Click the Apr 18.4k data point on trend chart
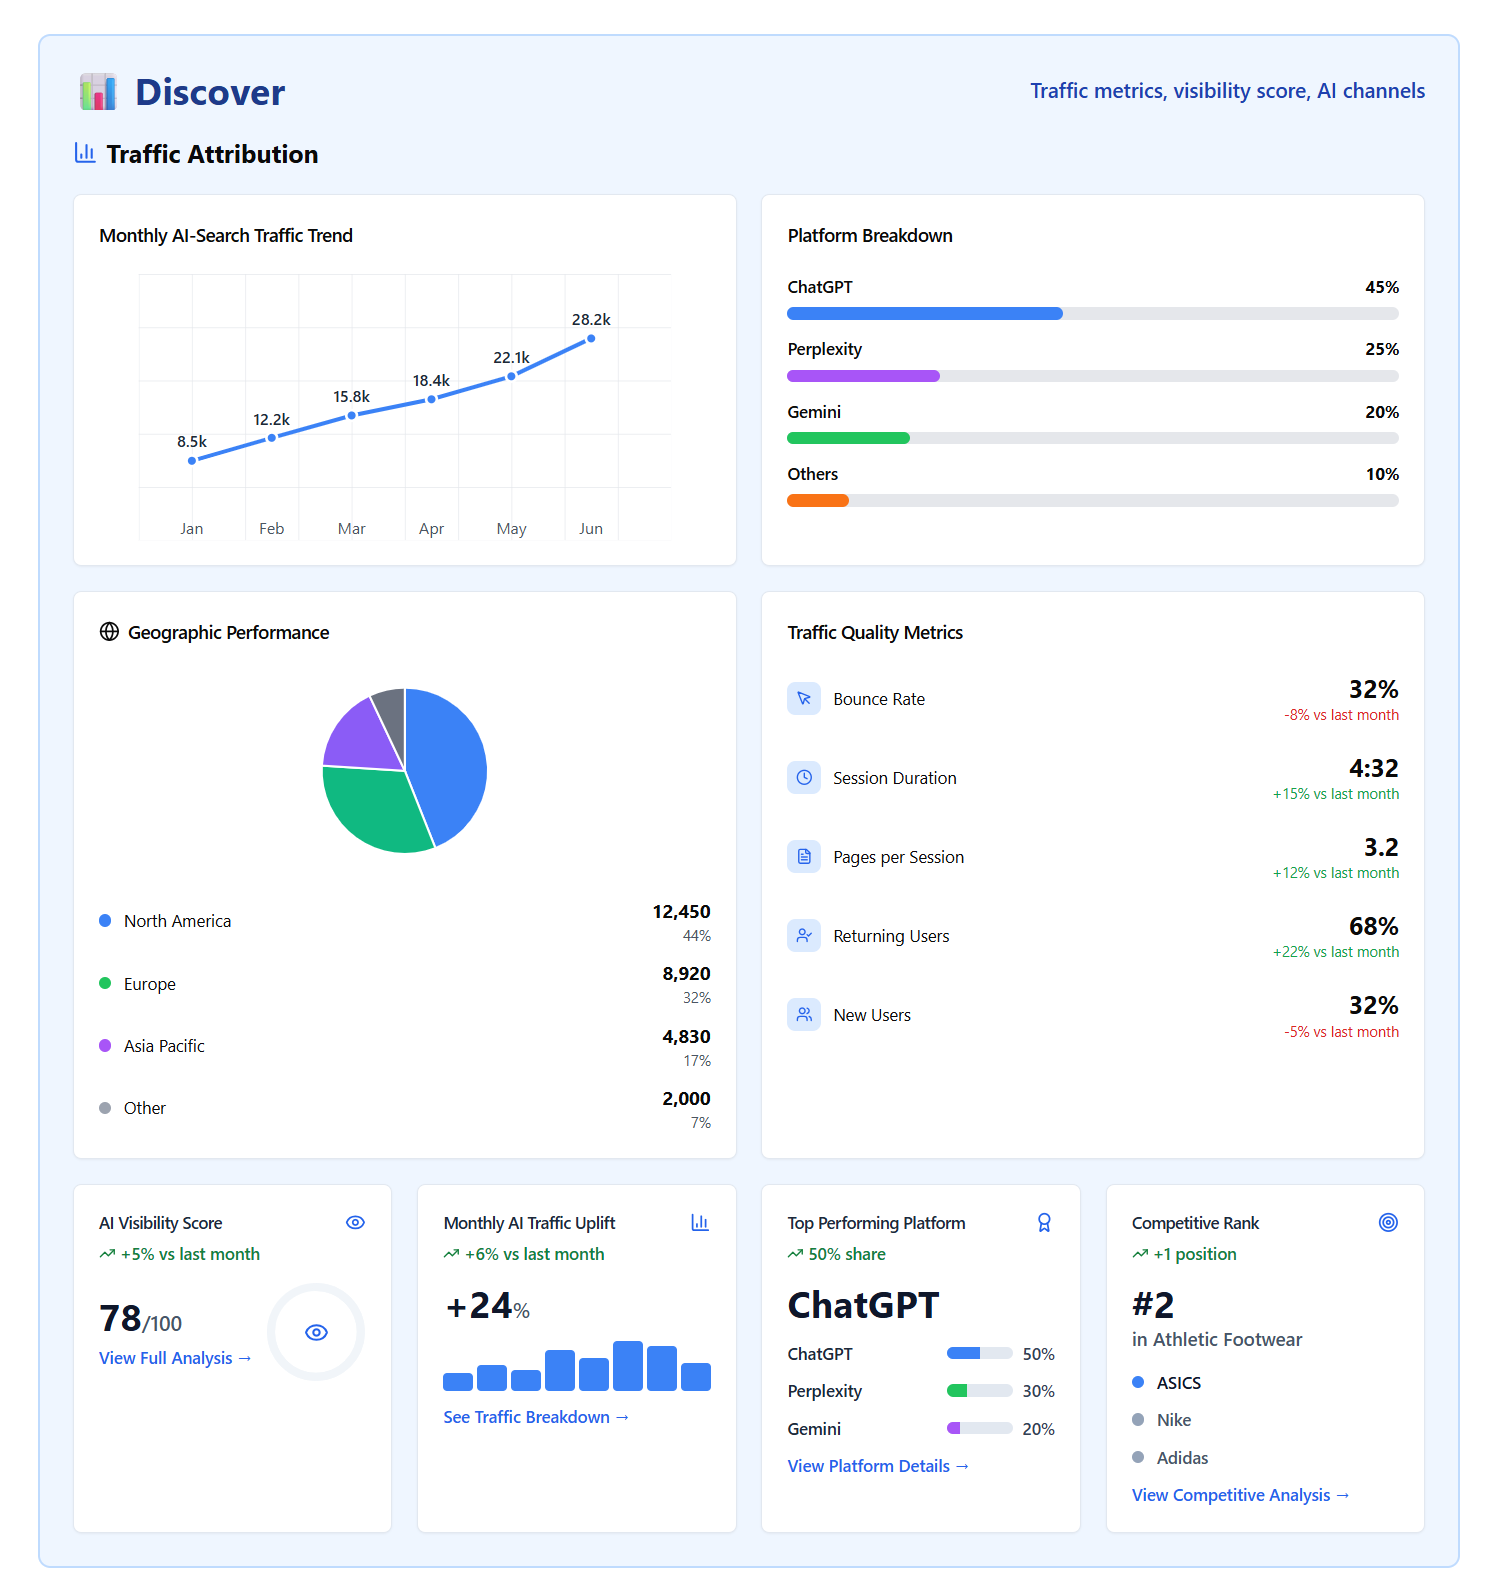The image size is (1486, 1584). click(431, 399)
